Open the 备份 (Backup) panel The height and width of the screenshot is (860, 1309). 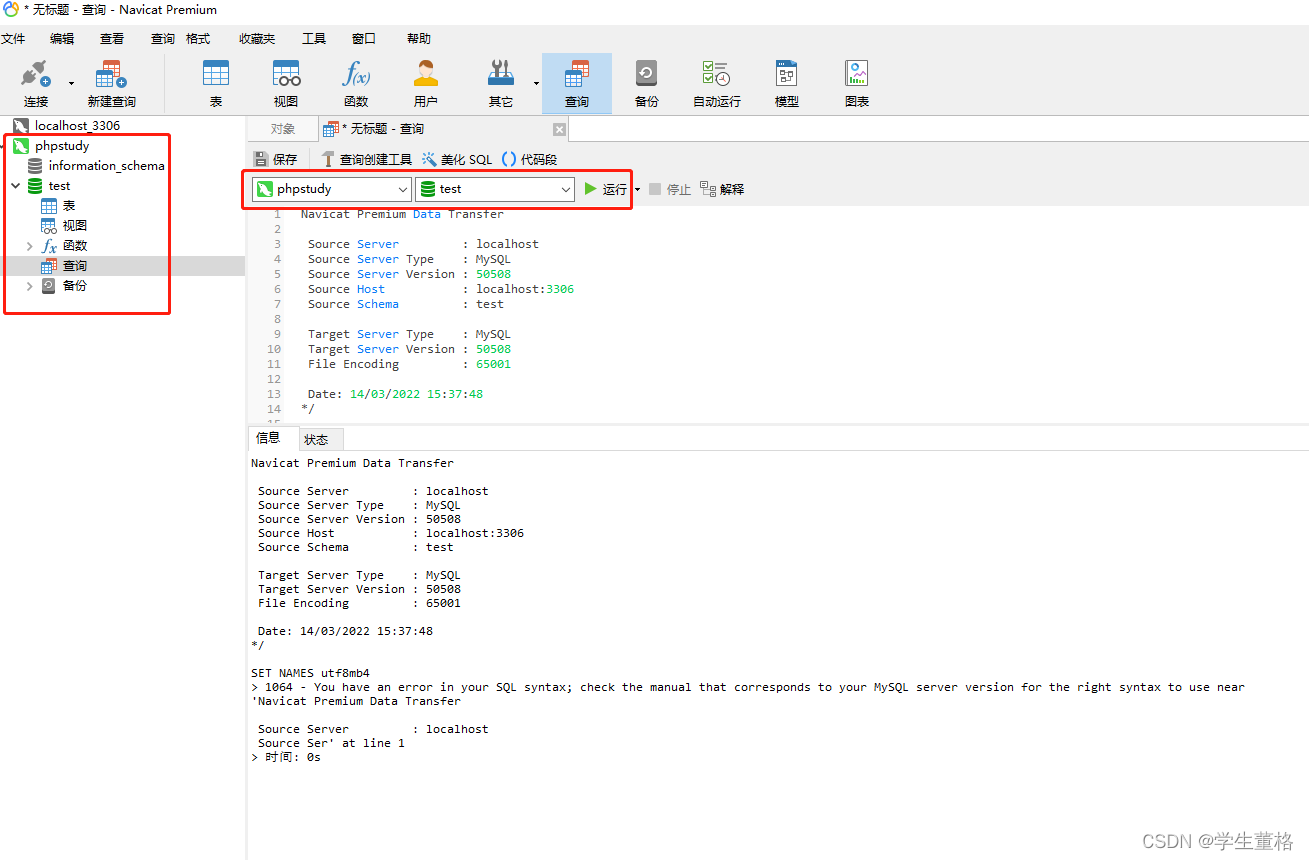[646, 82]
